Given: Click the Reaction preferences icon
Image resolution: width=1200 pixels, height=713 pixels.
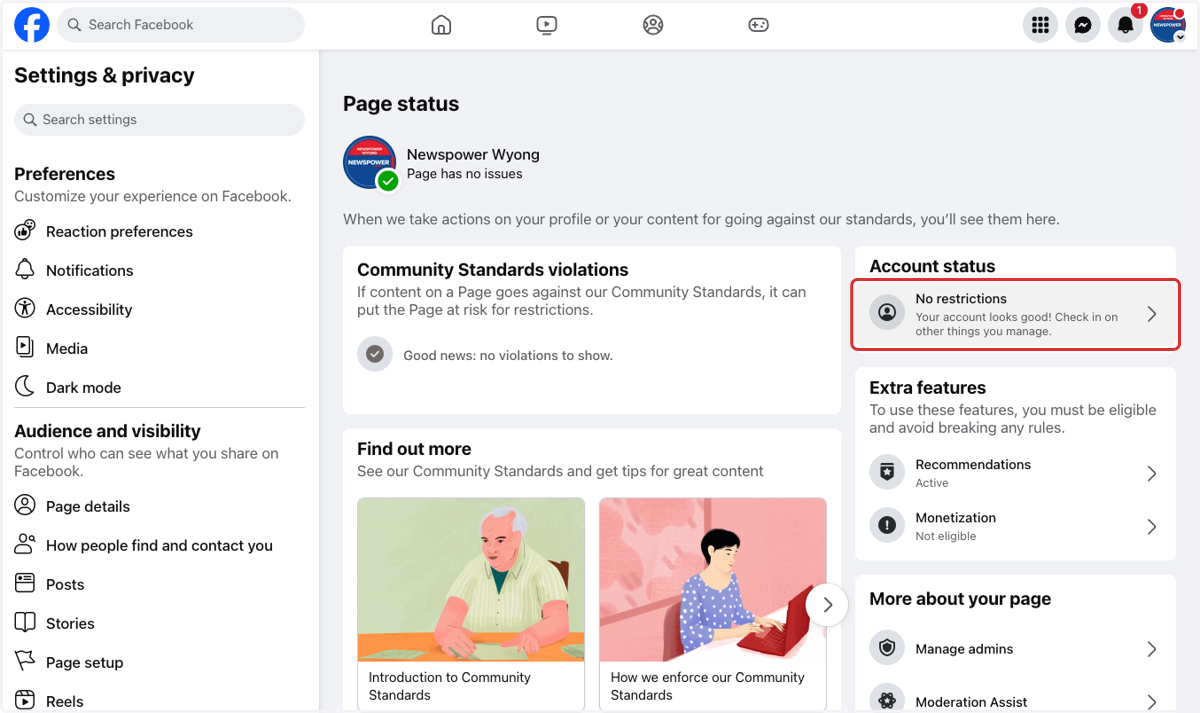Looking at the screenshot, I should point(25,231).
